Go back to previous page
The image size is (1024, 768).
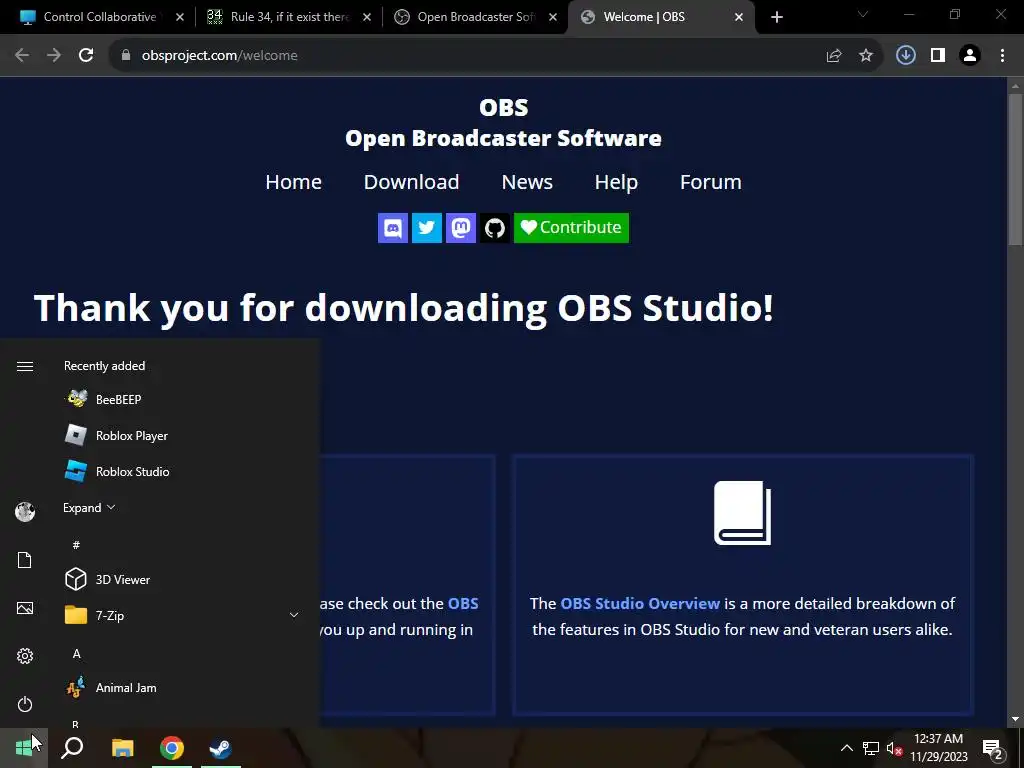tap(22, 56)
